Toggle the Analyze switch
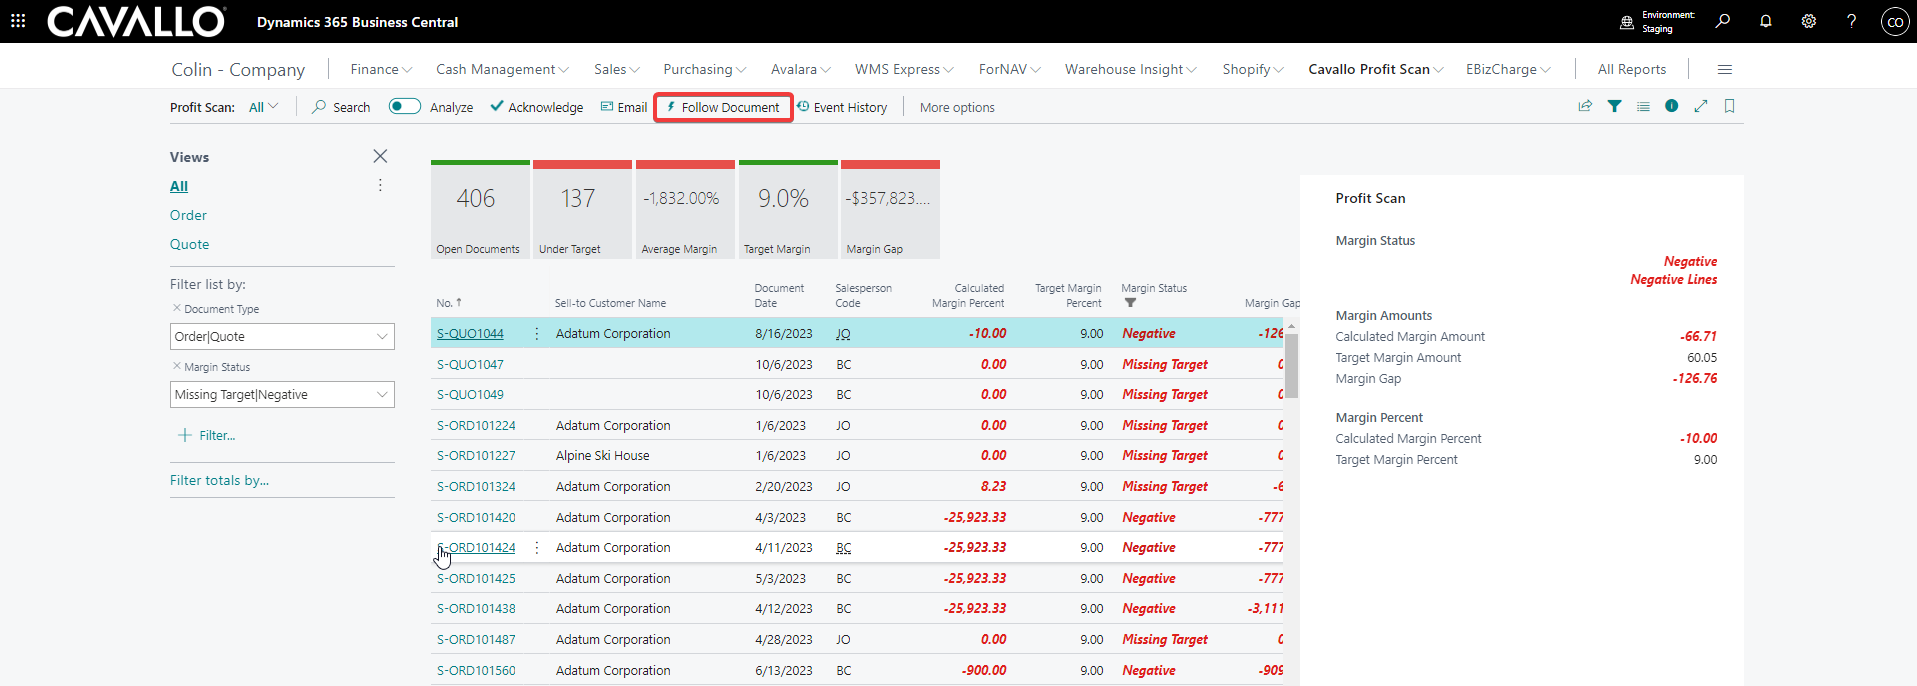Viewport: 1917px width, 686px height. [405, 106]
